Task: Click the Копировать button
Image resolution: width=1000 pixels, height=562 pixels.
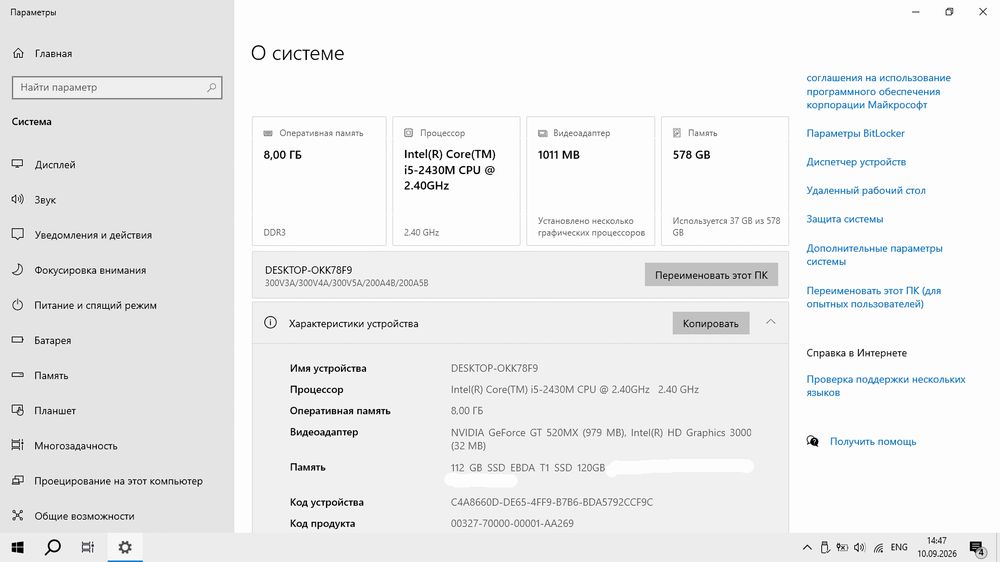Action: point(710,323)
